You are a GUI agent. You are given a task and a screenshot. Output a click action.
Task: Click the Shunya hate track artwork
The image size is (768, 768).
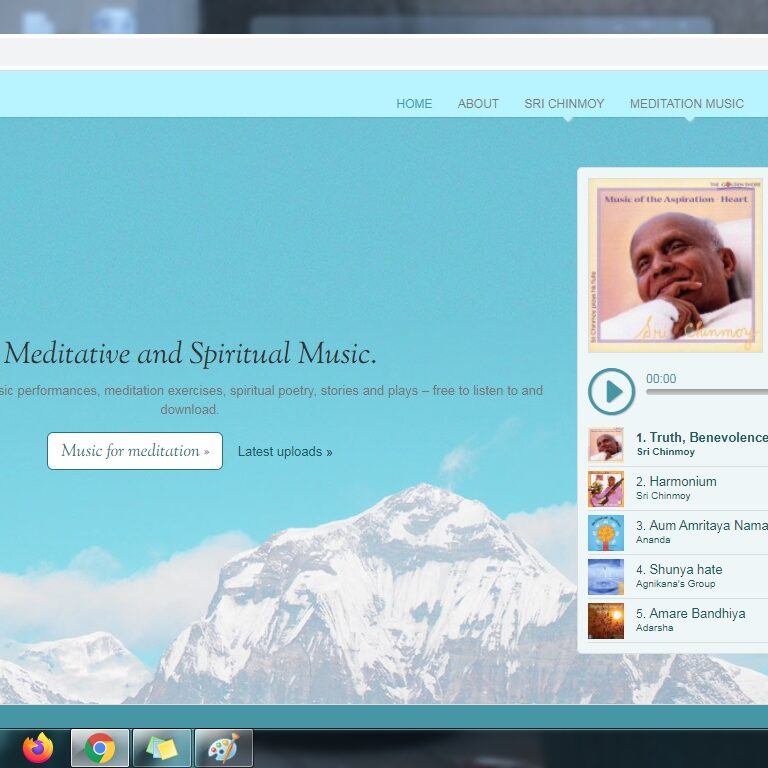coord(605,577)
